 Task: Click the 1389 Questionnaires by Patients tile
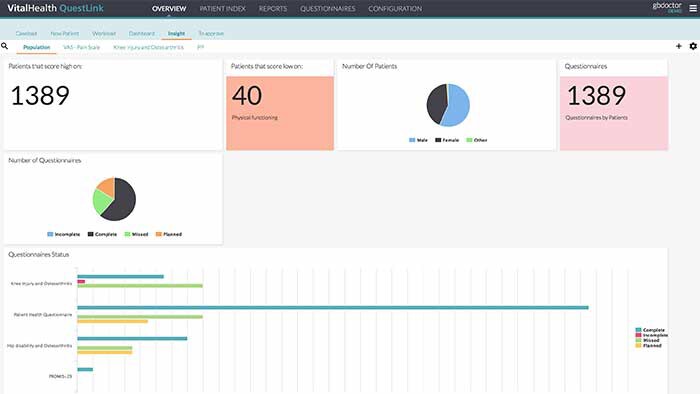pos(614,113)
